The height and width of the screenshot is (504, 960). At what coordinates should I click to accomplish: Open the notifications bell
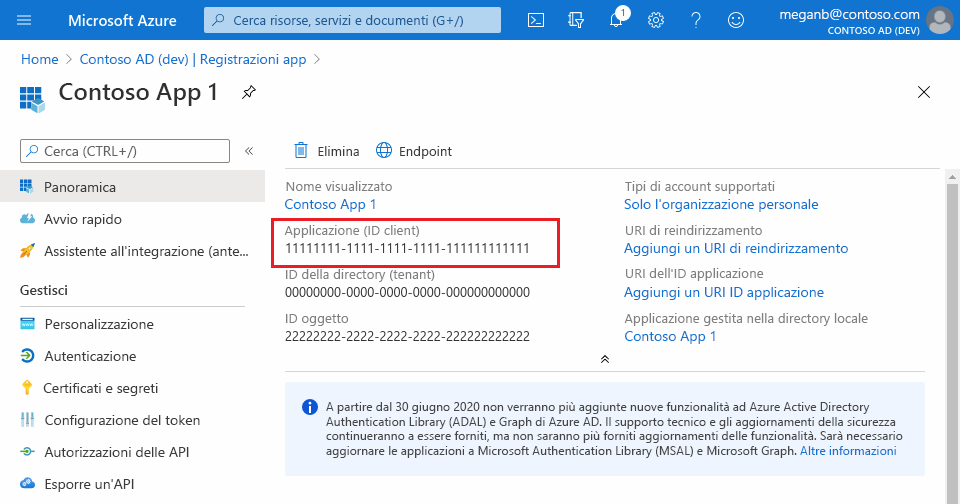(617, 19)
